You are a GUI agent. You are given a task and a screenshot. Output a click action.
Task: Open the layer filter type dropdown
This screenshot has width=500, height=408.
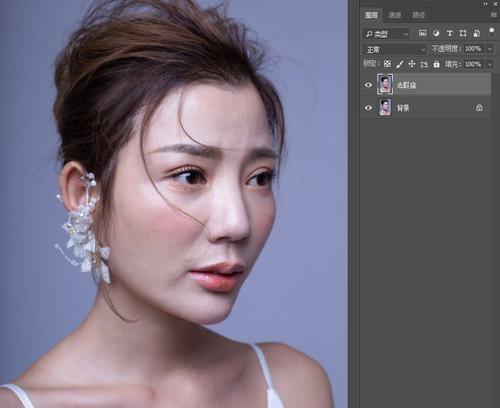pyautogui.click(x=386, y=34)
